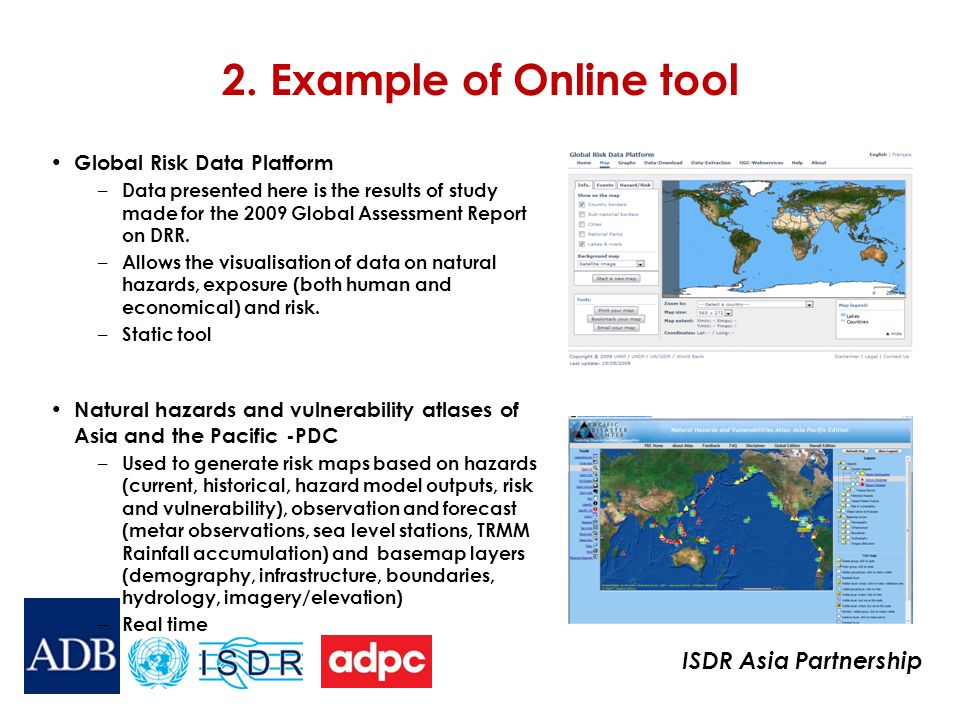
Task: Click Refresh Map button in PDC atlas
Action: point(855,451)
